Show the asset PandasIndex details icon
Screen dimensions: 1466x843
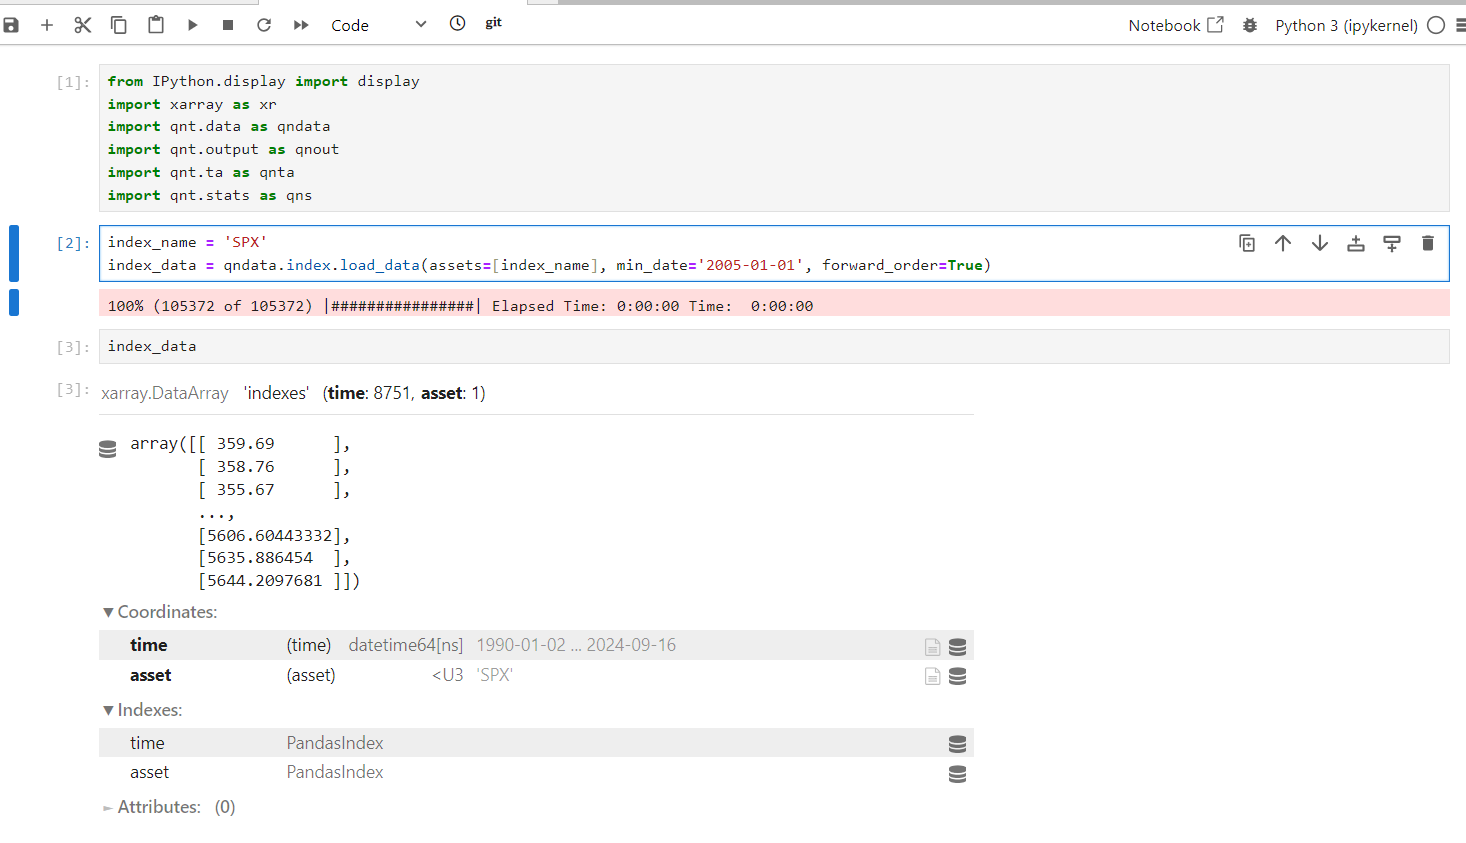(x=957, y=774)
